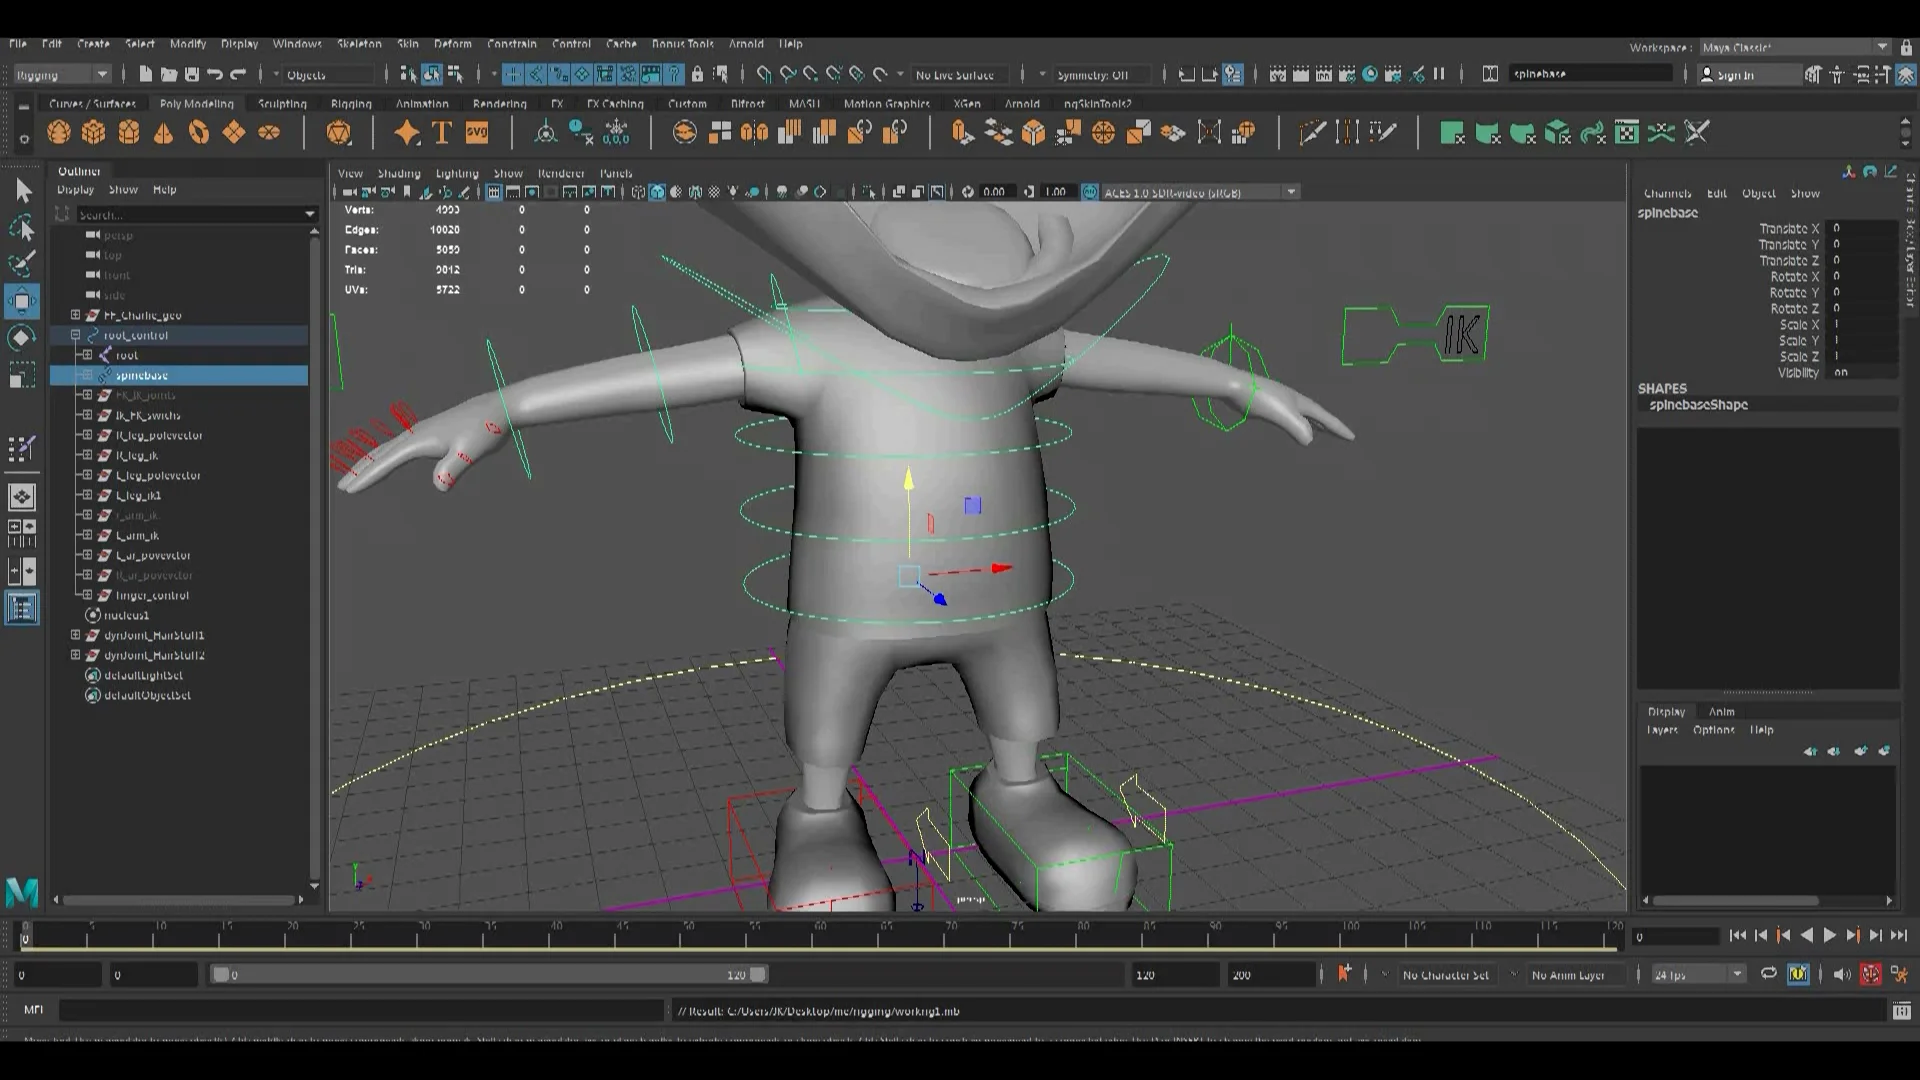Toggle Auto Keyframe button
The width and height of the screenshot is (1920, 1080).
click(x=1871, y=974)
